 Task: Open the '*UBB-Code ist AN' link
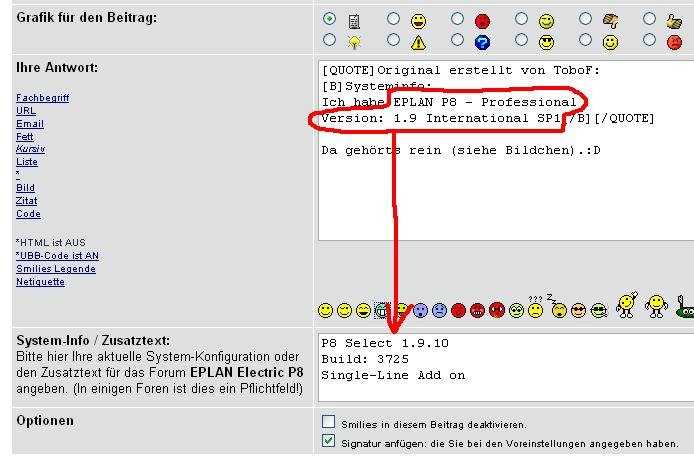coord(58,255)
